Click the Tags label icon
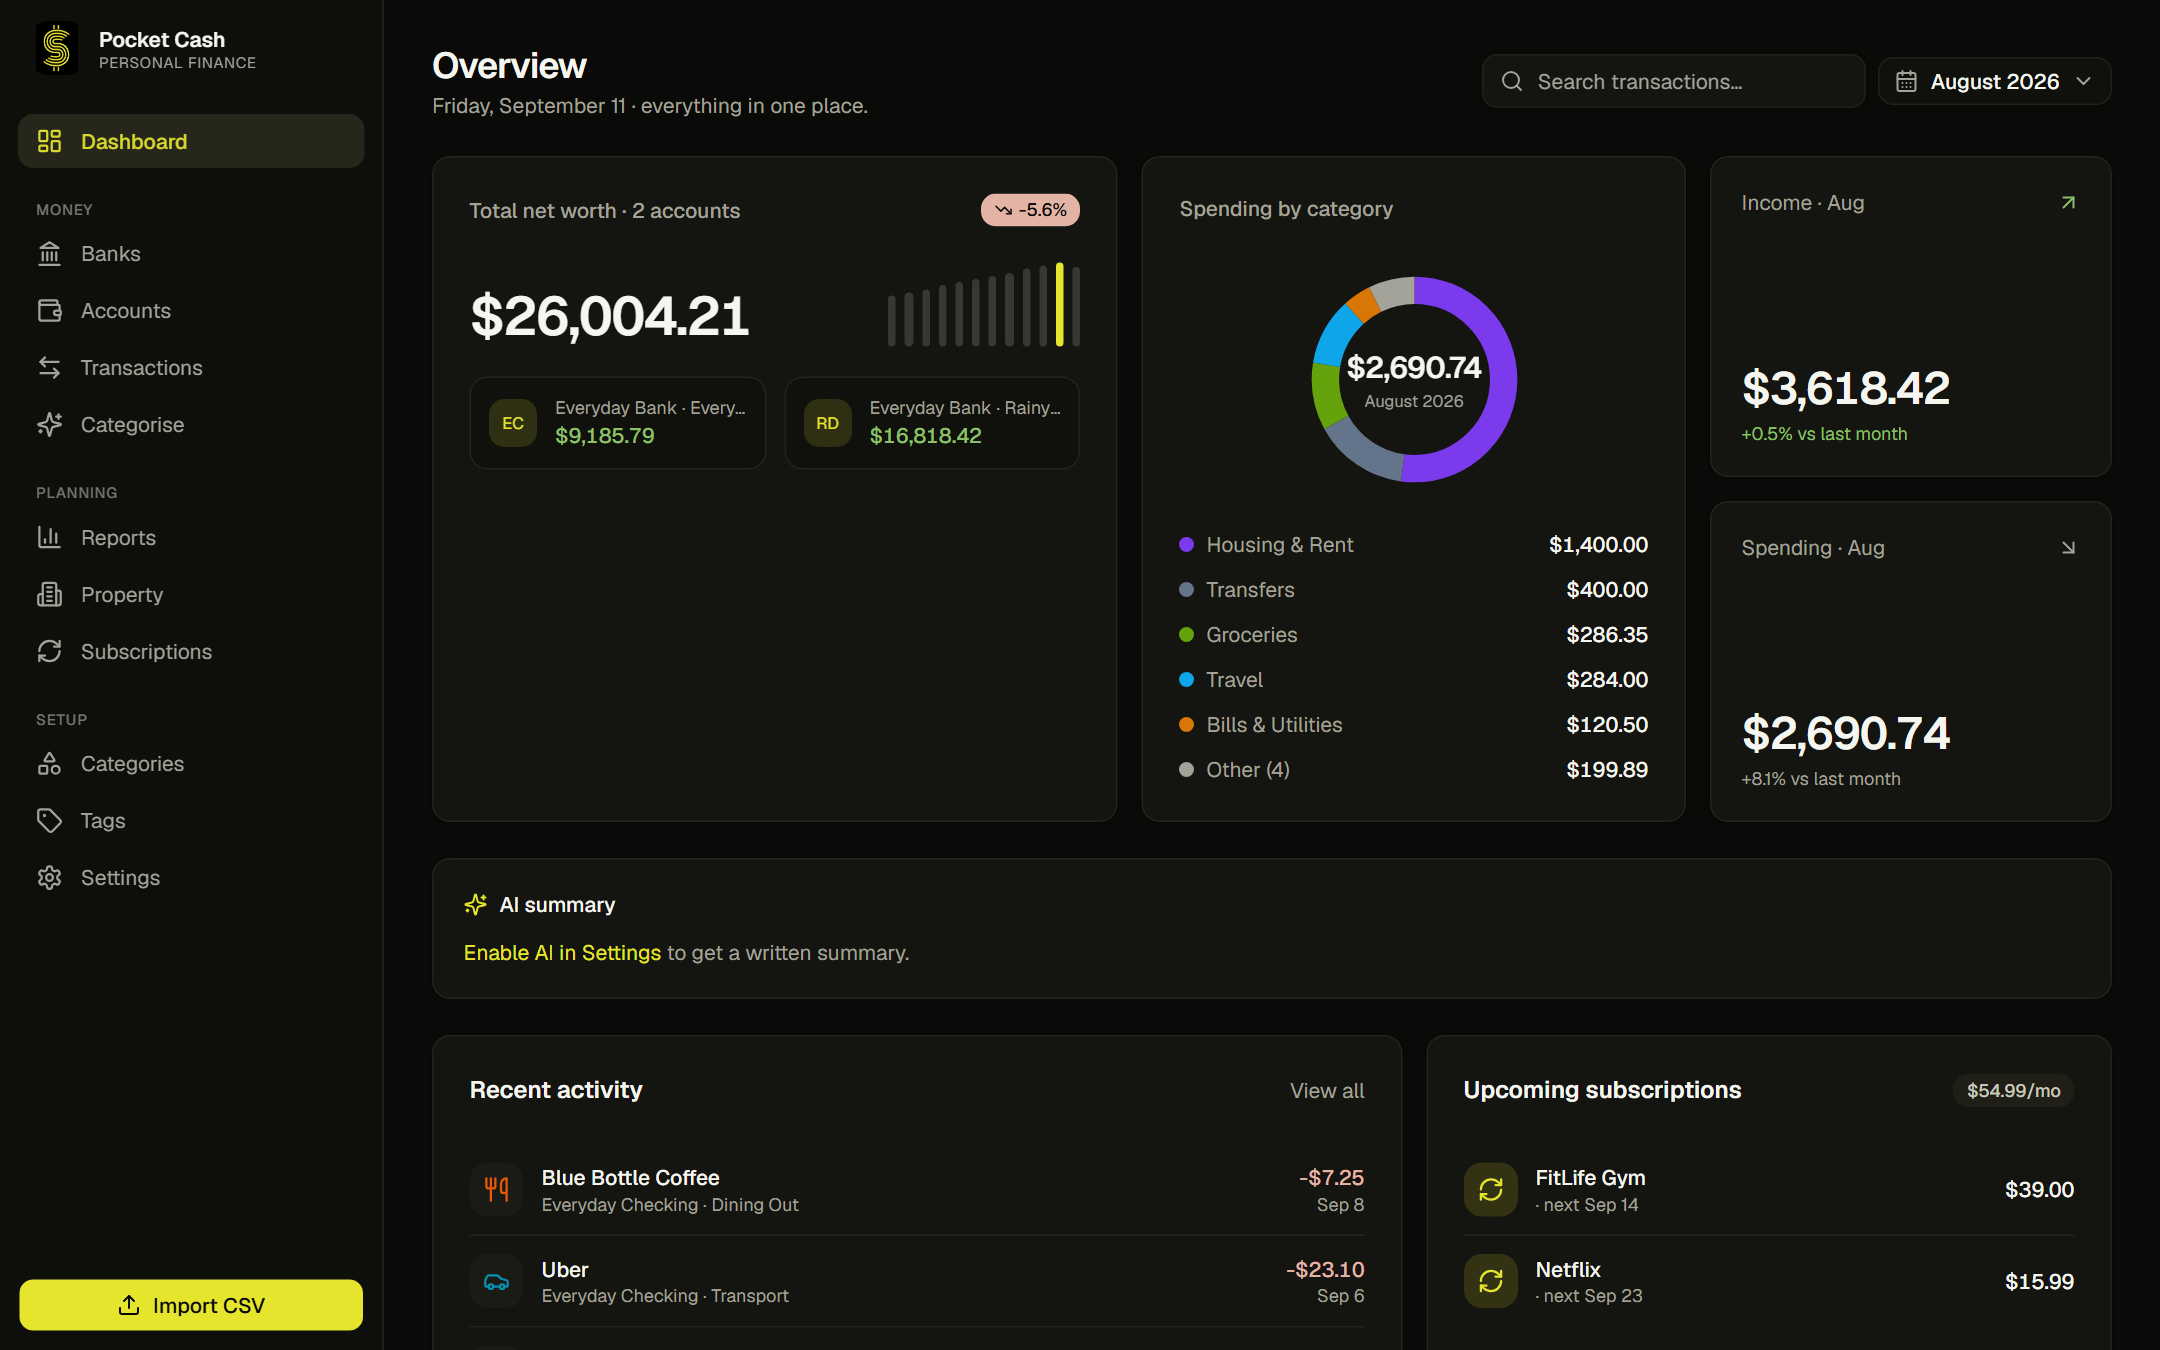2160x1350 pixels. [49, 821]
